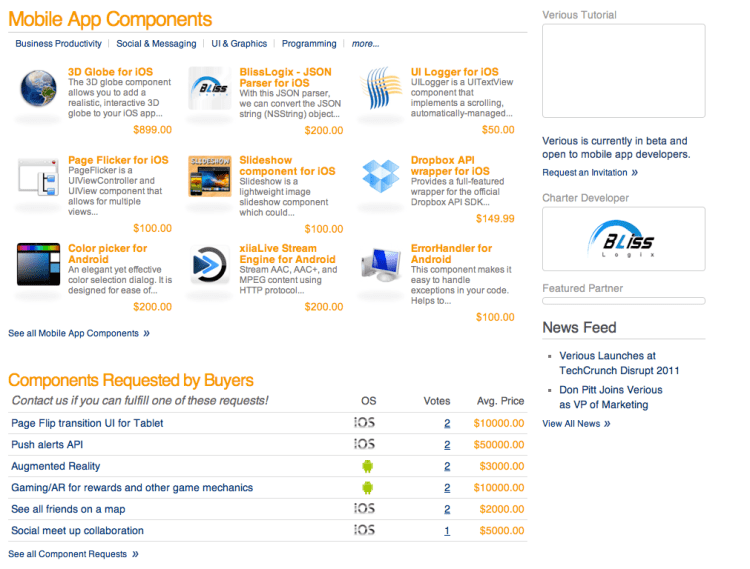Open the Color picker for Android icon
The image size is (750, 569).
(38, 264)
